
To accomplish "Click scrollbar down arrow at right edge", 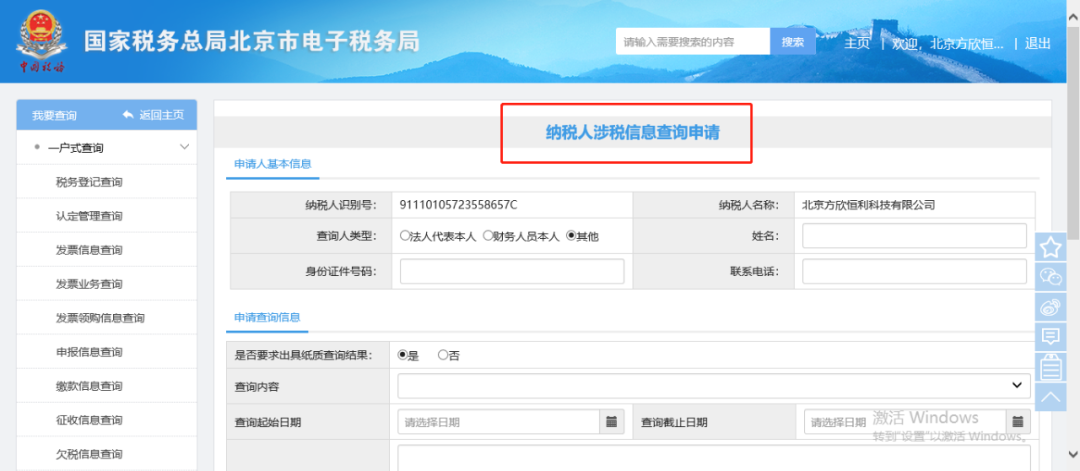I will (1072, 454).
